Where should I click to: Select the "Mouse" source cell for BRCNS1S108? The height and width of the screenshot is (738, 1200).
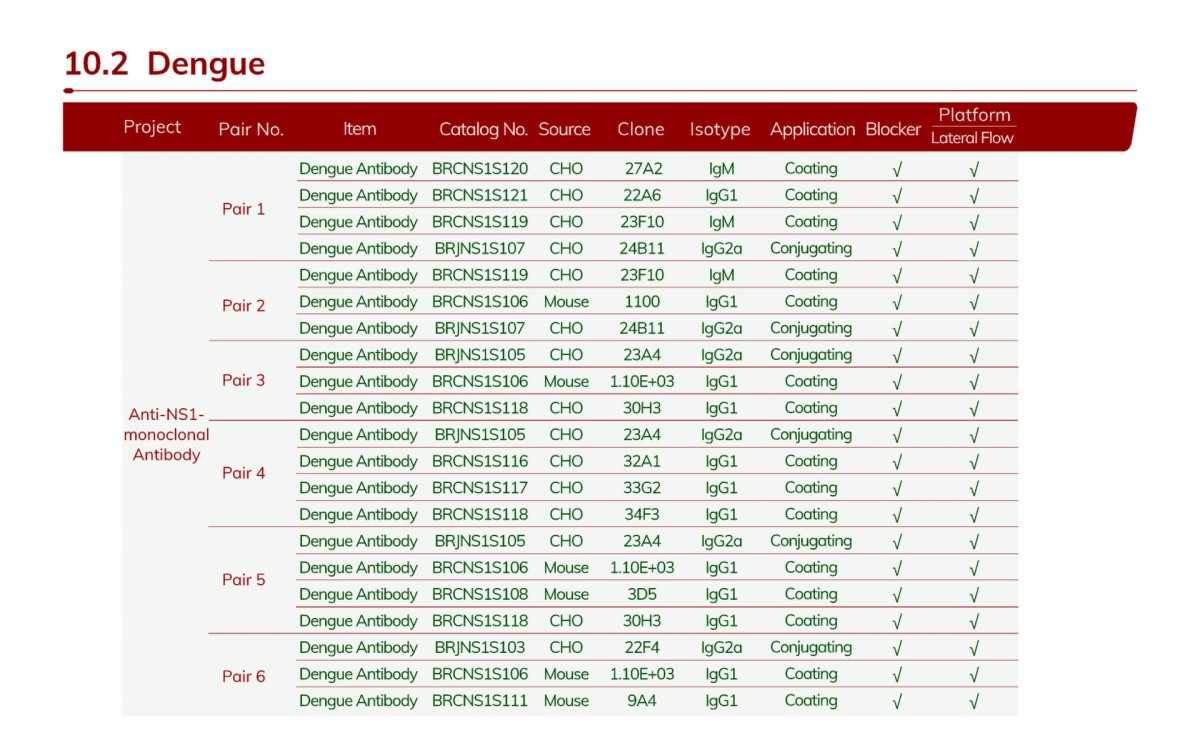[566, 594]
